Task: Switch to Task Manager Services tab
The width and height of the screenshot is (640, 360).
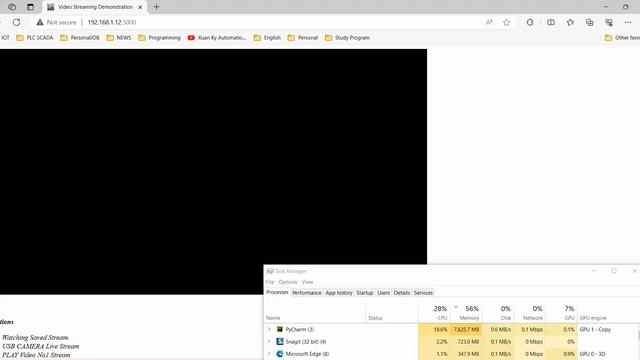Action: [x=423, y=293]
